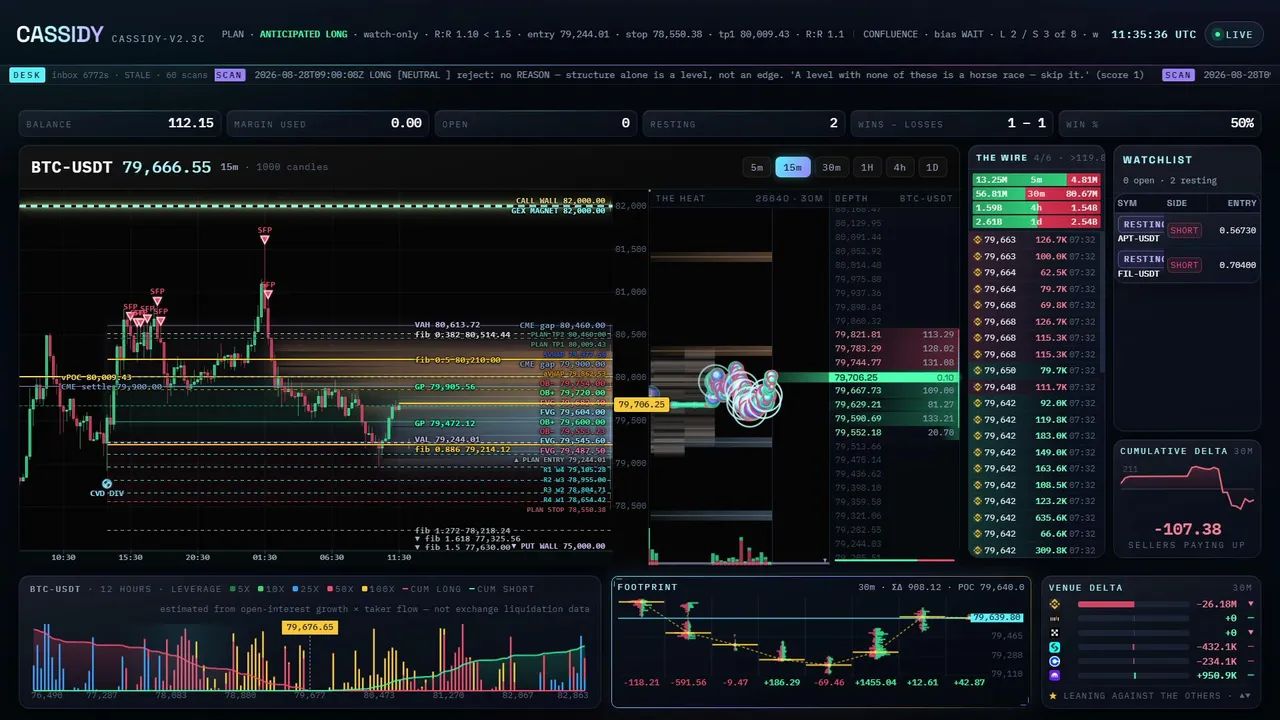Click the ENTRY column header in Watchlist
1280x720 pixels.
tap(1241, 203)
